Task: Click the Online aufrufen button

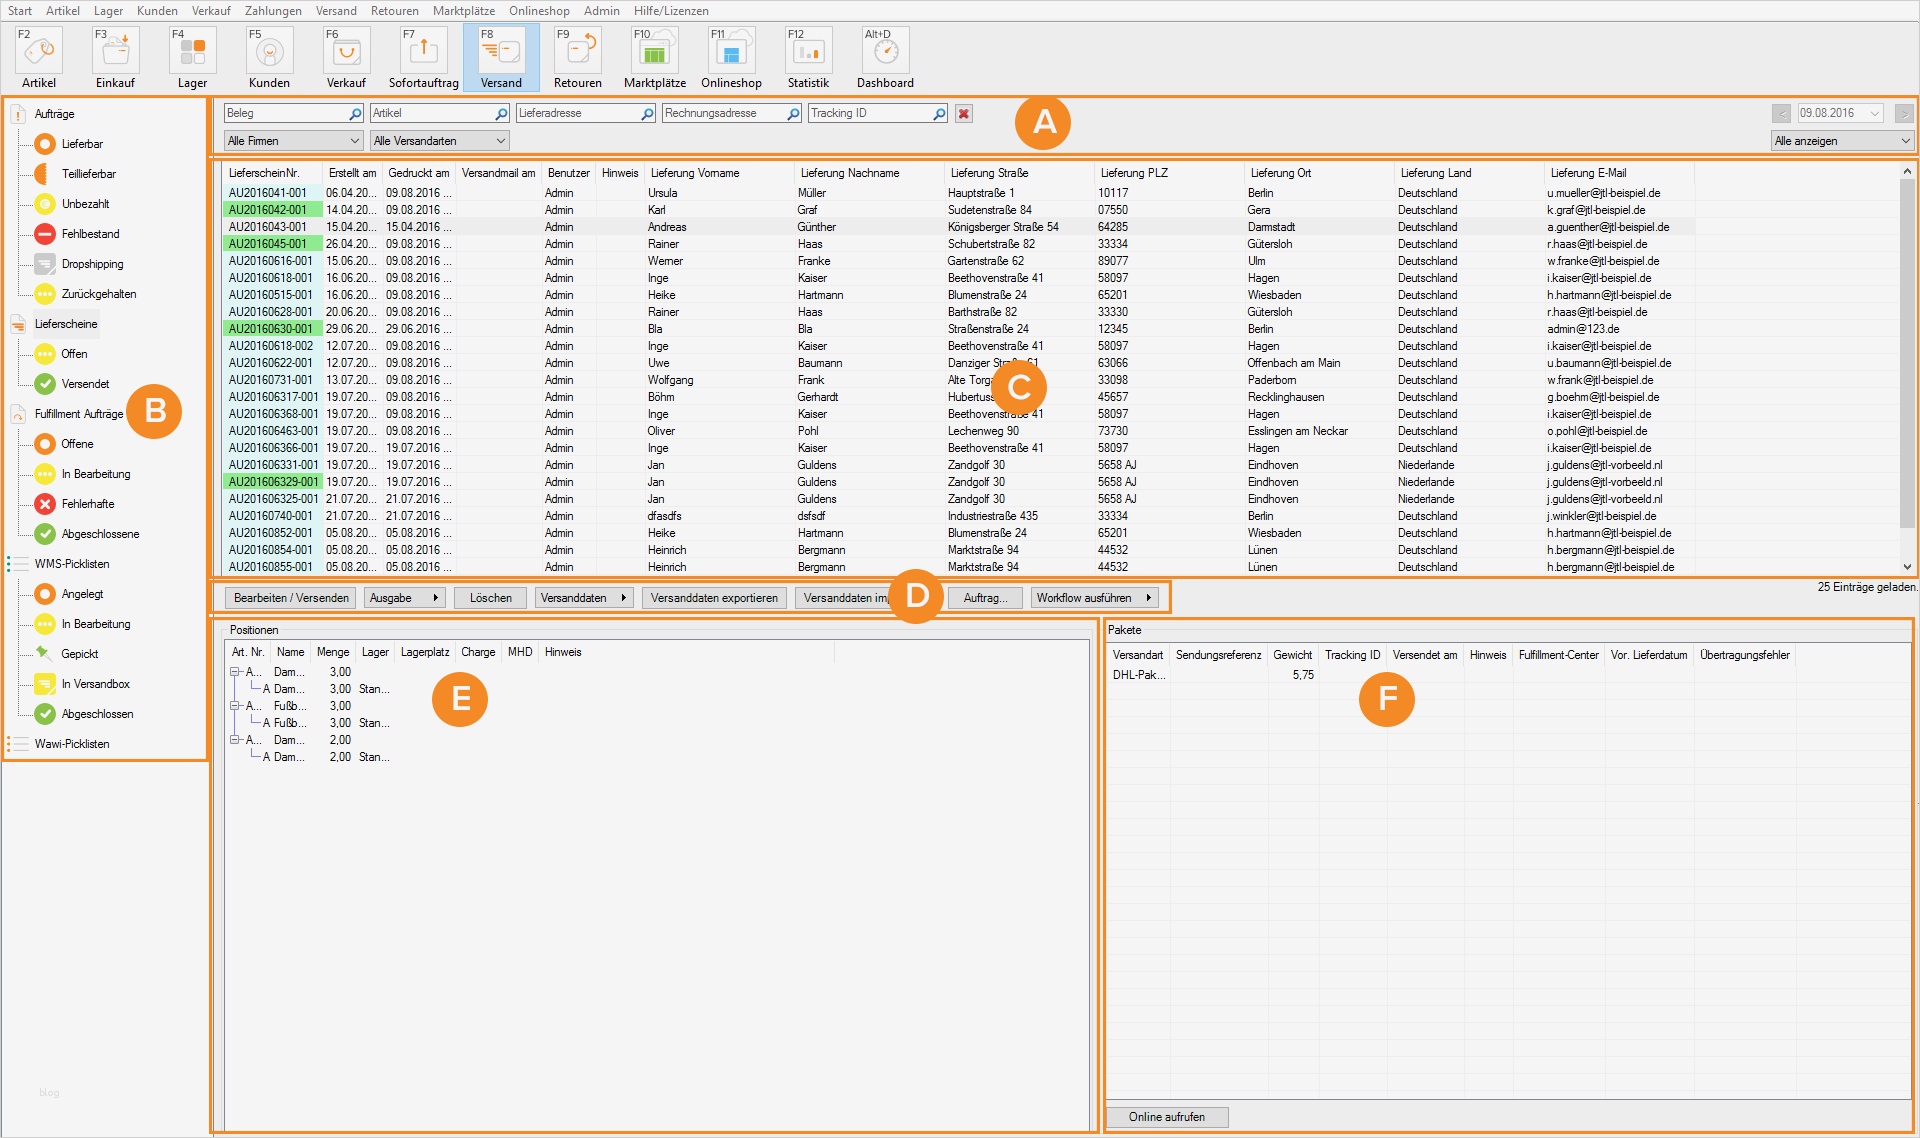Action: click(1166, 1117)
